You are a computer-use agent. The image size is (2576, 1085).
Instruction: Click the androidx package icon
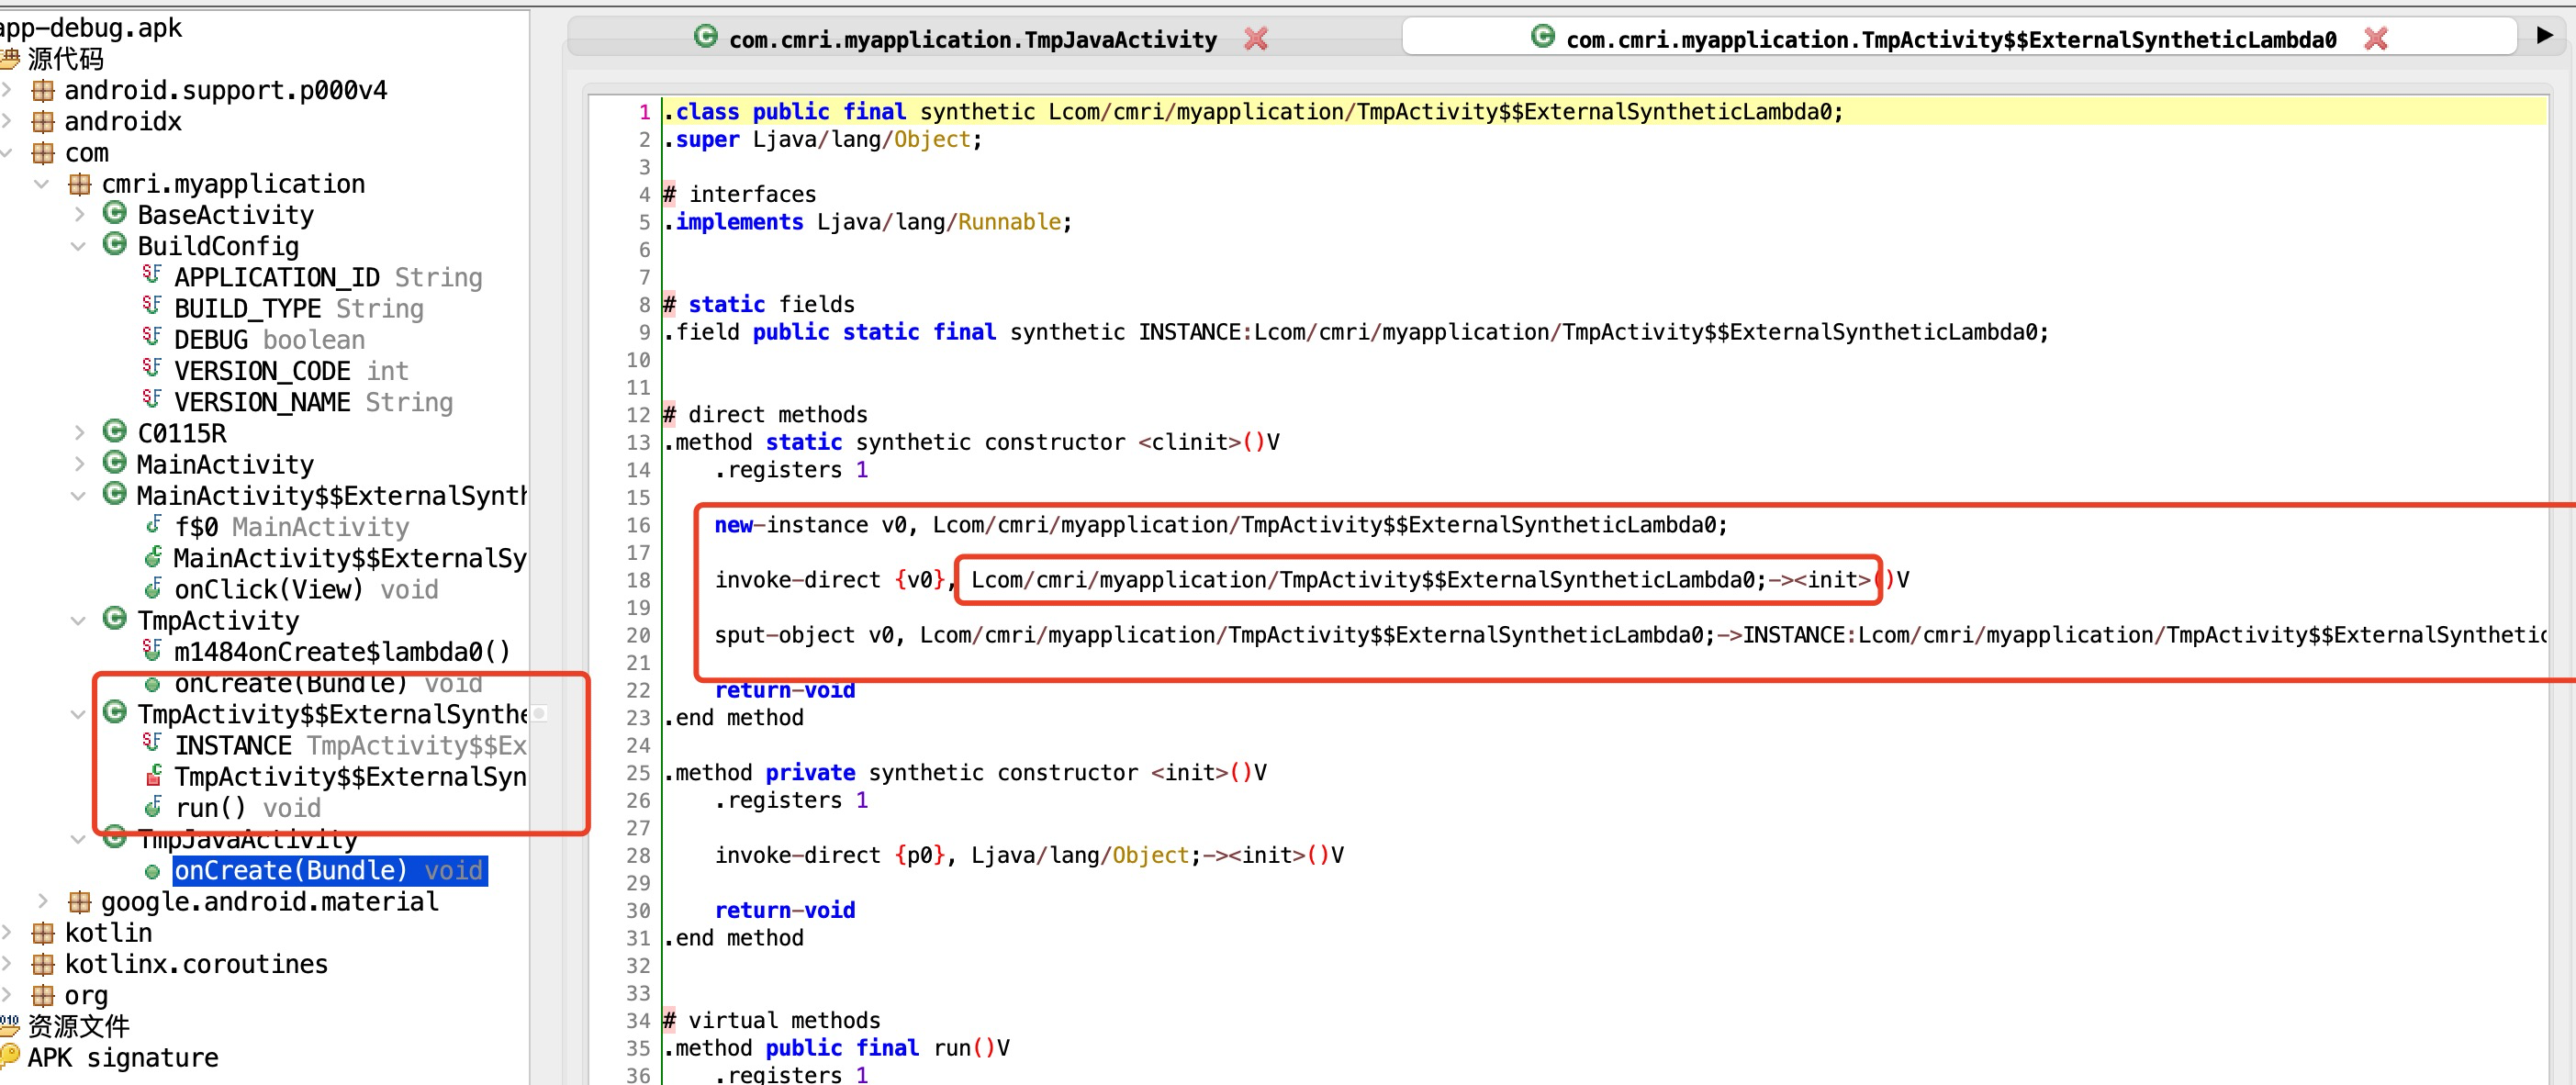43,122
